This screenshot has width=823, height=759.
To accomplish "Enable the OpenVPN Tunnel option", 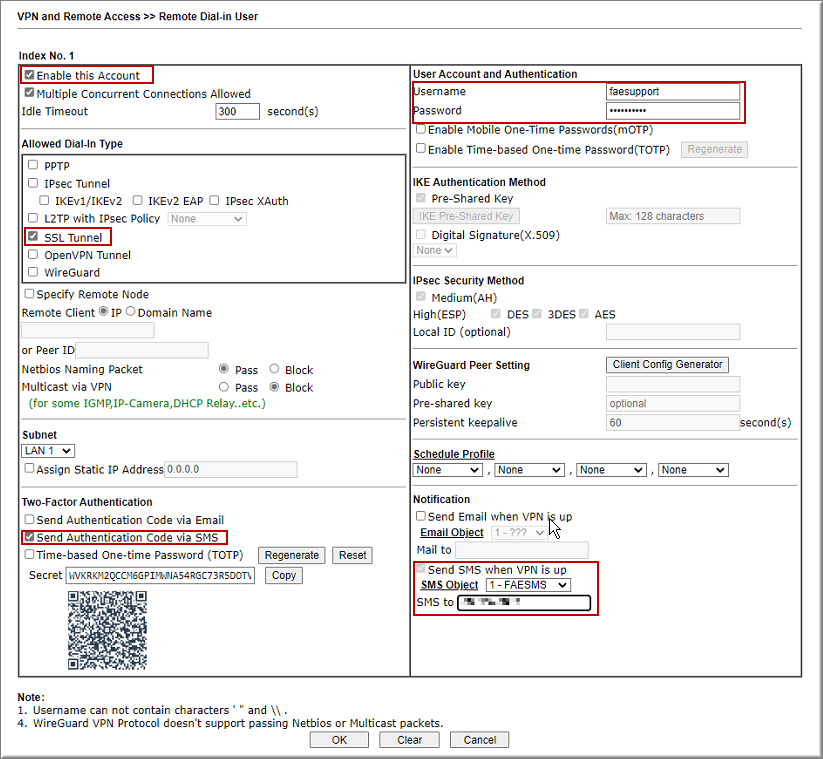I will (x=33, y=254).
